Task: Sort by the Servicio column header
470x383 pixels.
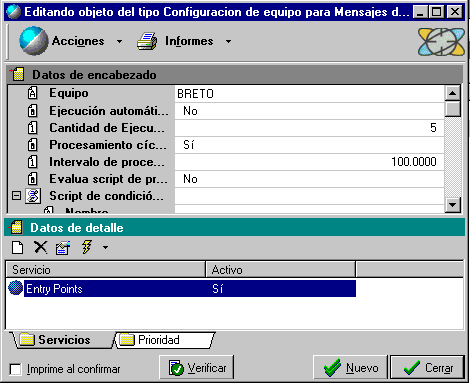Action: click(x=105, y=270)
